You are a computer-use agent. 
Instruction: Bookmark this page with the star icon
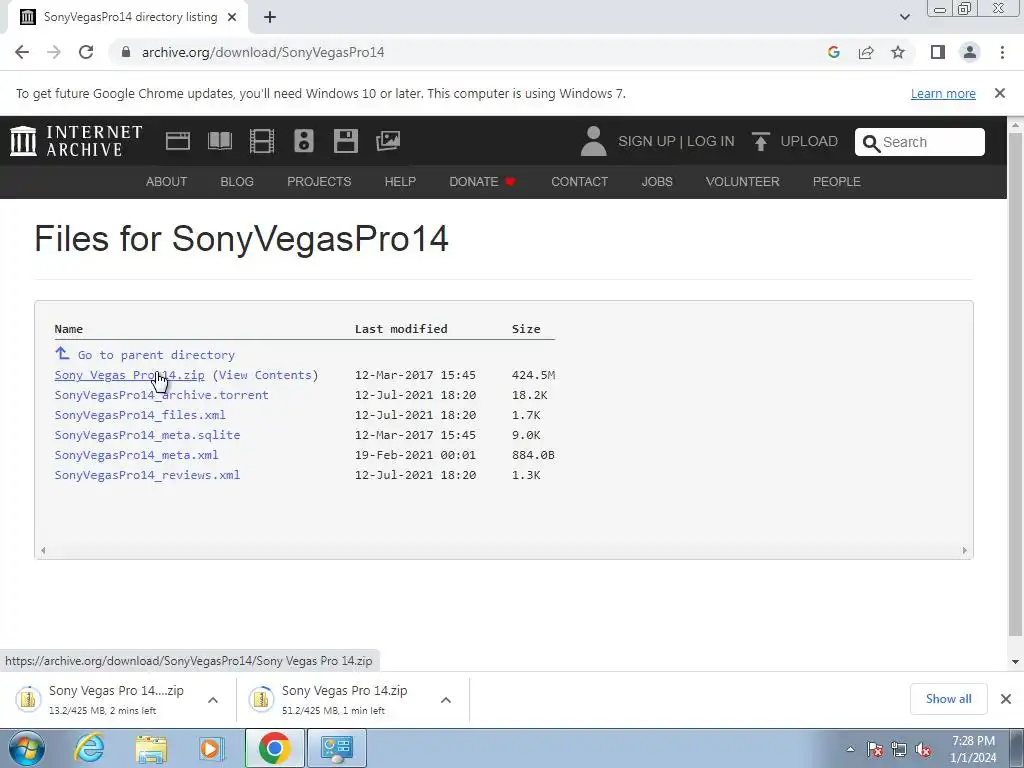(898, 52)
